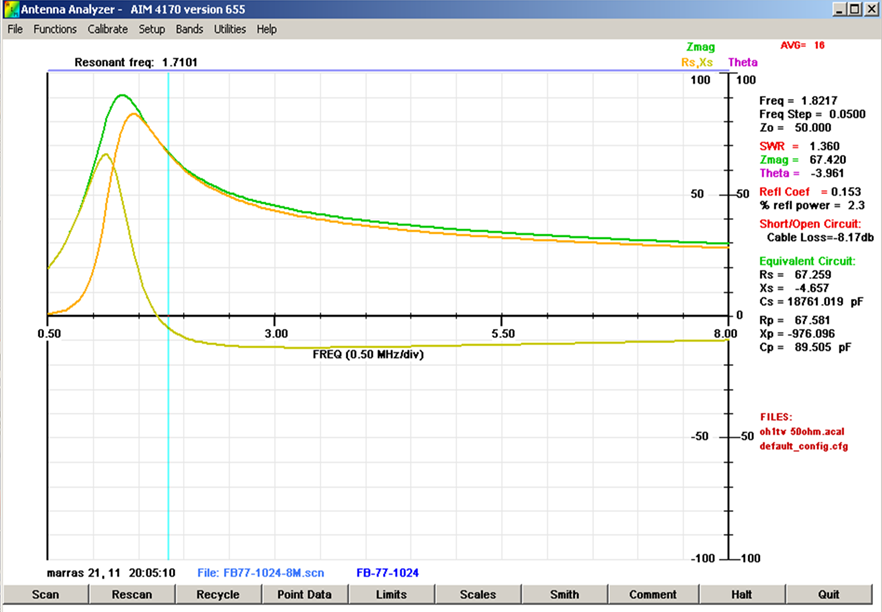Open the Help menu
The image size is (882, 612).
[267, 29]
